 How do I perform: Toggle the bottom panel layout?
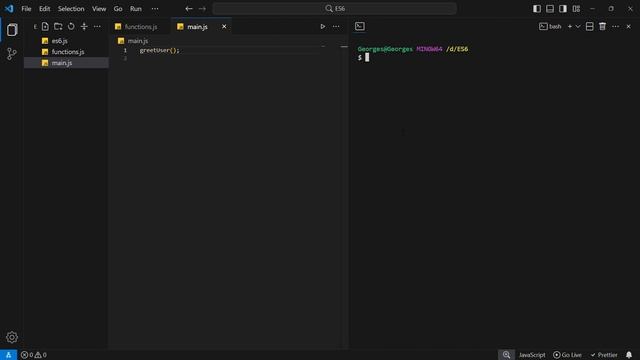pos(550,9)
